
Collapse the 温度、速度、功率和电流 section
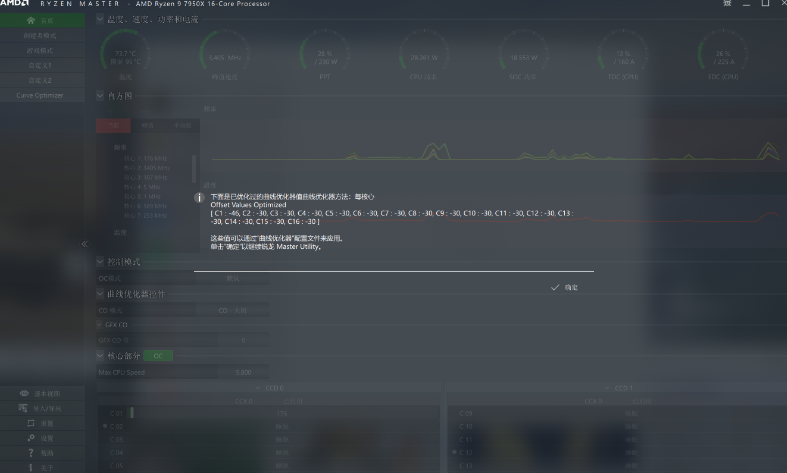pos(100,19)
